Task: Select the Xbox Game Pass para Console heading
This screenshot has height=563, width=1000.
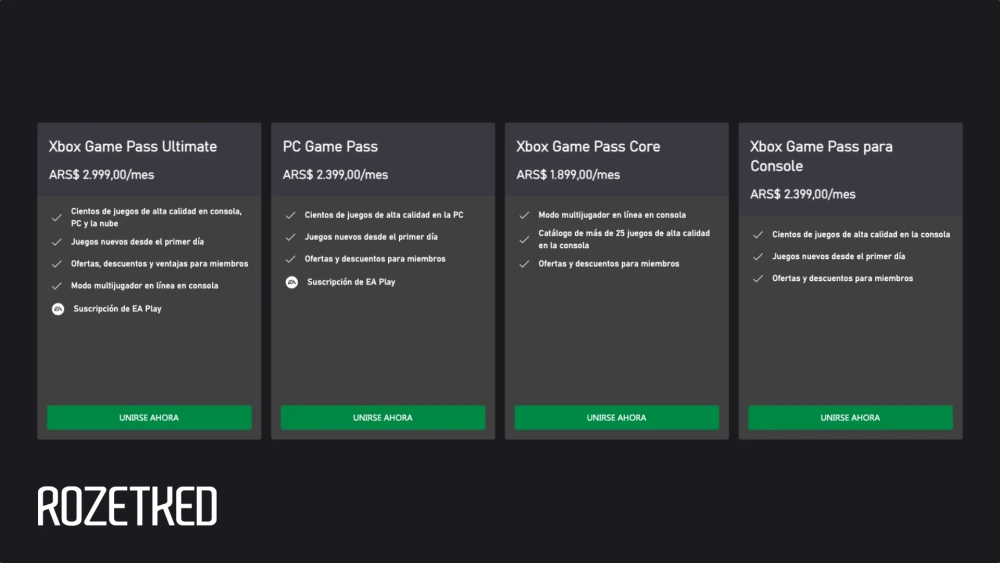Action: 821,156
